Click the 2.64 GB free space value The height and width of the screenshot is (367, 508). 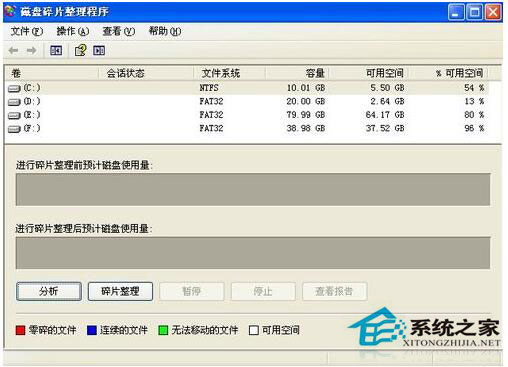coord(387,101)
